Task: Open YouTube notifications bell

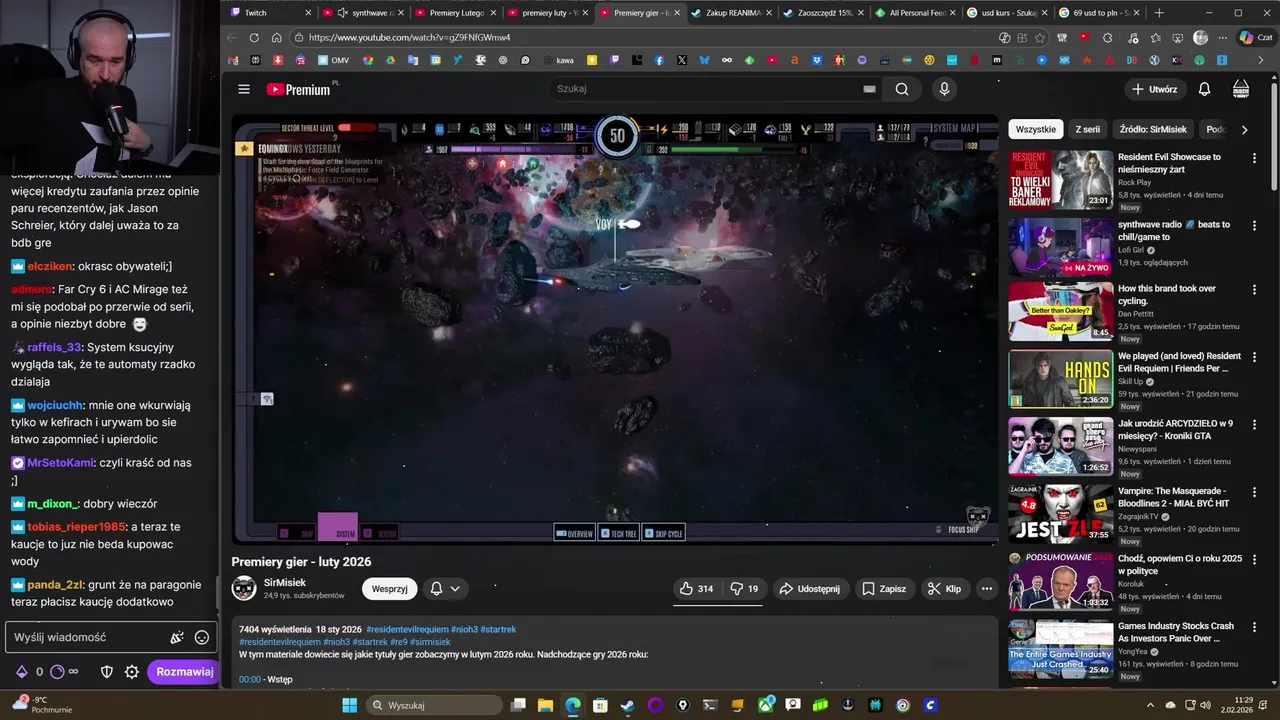Action: (1204, 89)
